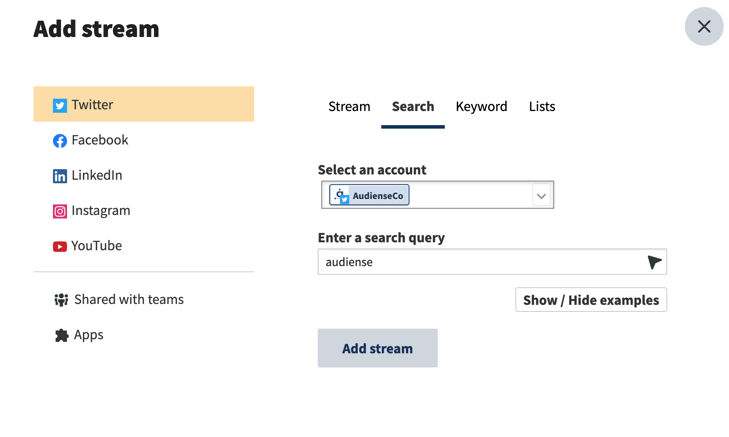Click the Add stream button
729x437 pixels.
click(x=378, y=348)
